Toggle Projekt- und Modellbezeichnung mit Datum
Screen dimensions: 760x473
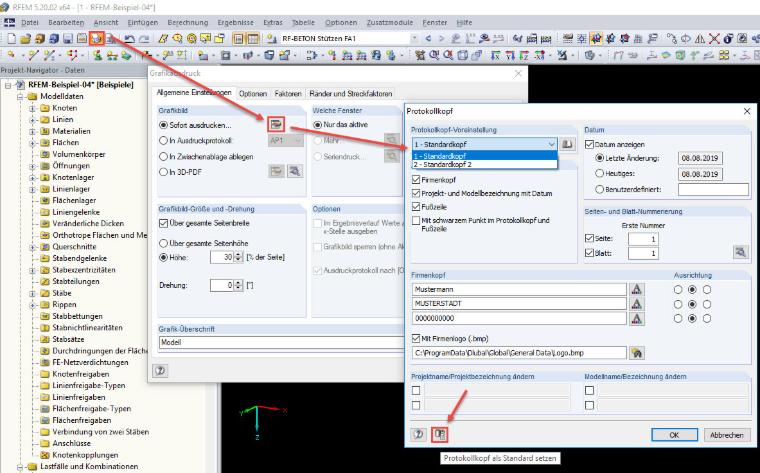coord(416,193)
